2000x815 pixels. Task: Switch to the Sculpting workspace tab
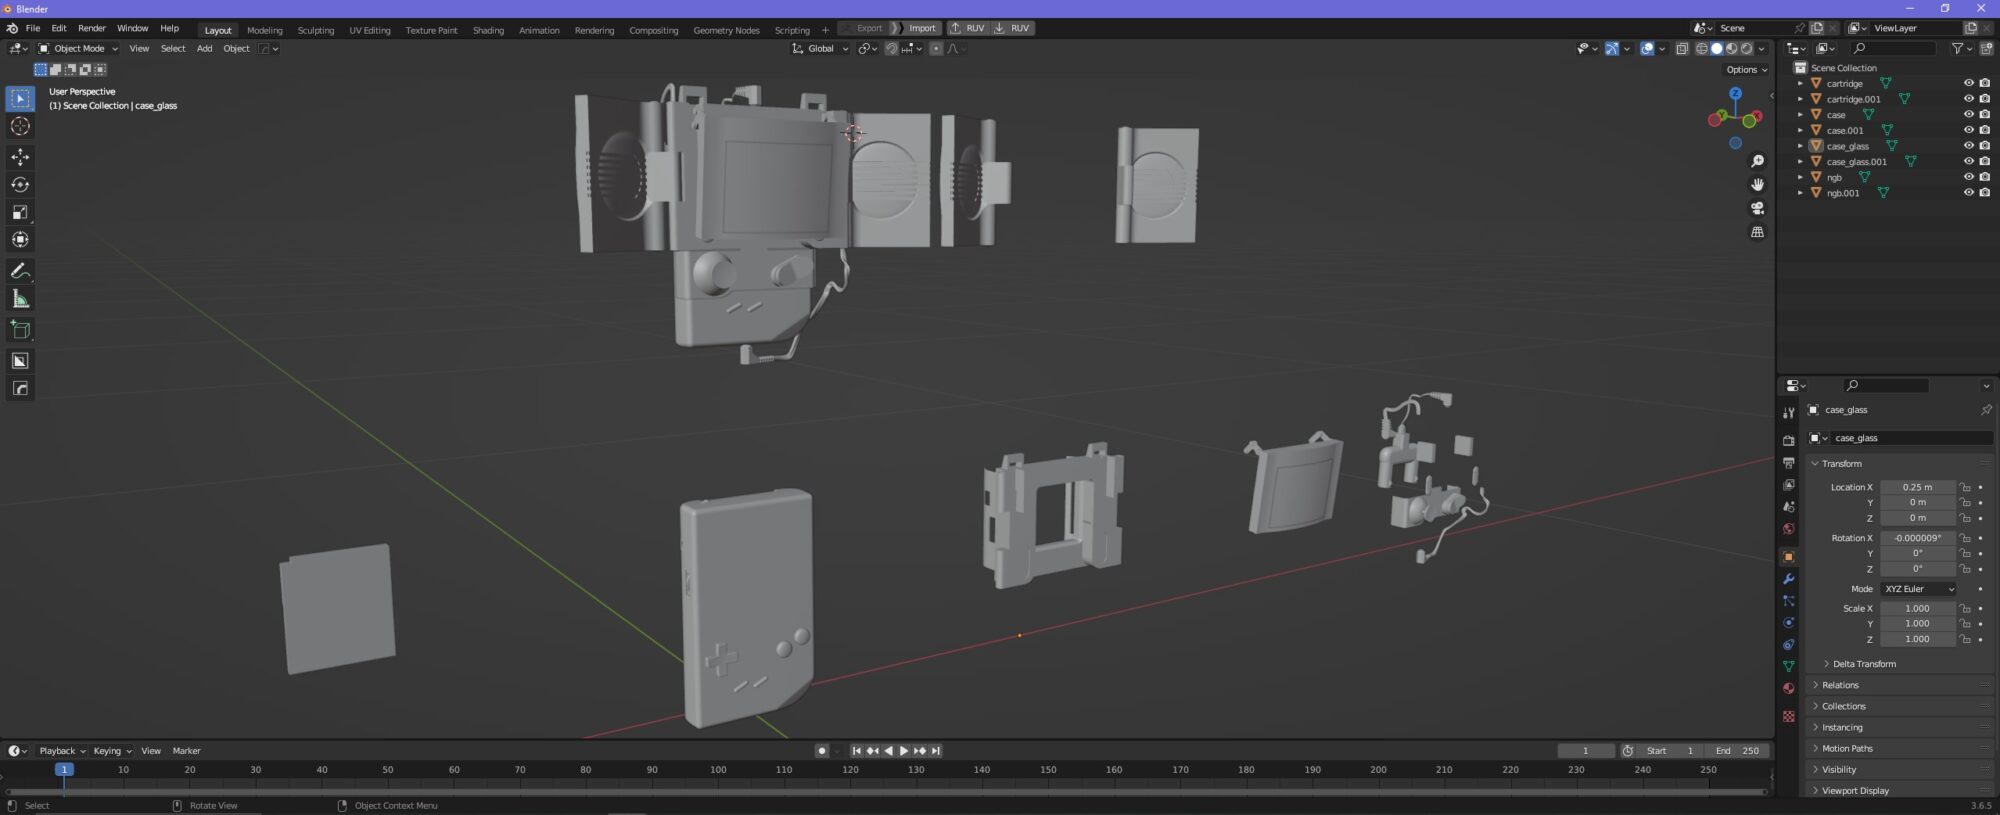(316, 30)
